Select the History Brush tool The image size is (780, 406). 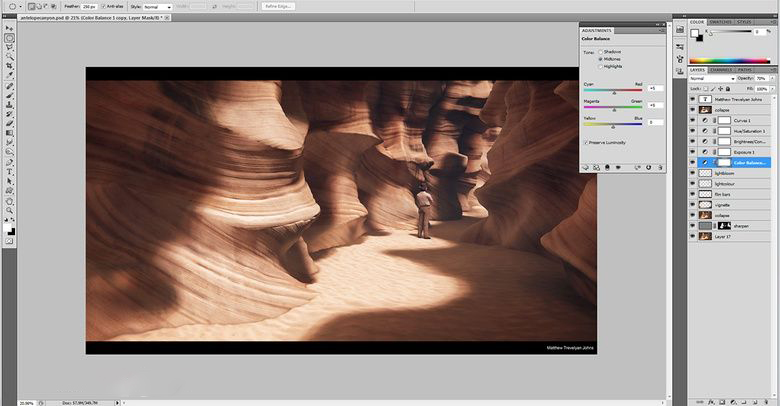[9, 114]
